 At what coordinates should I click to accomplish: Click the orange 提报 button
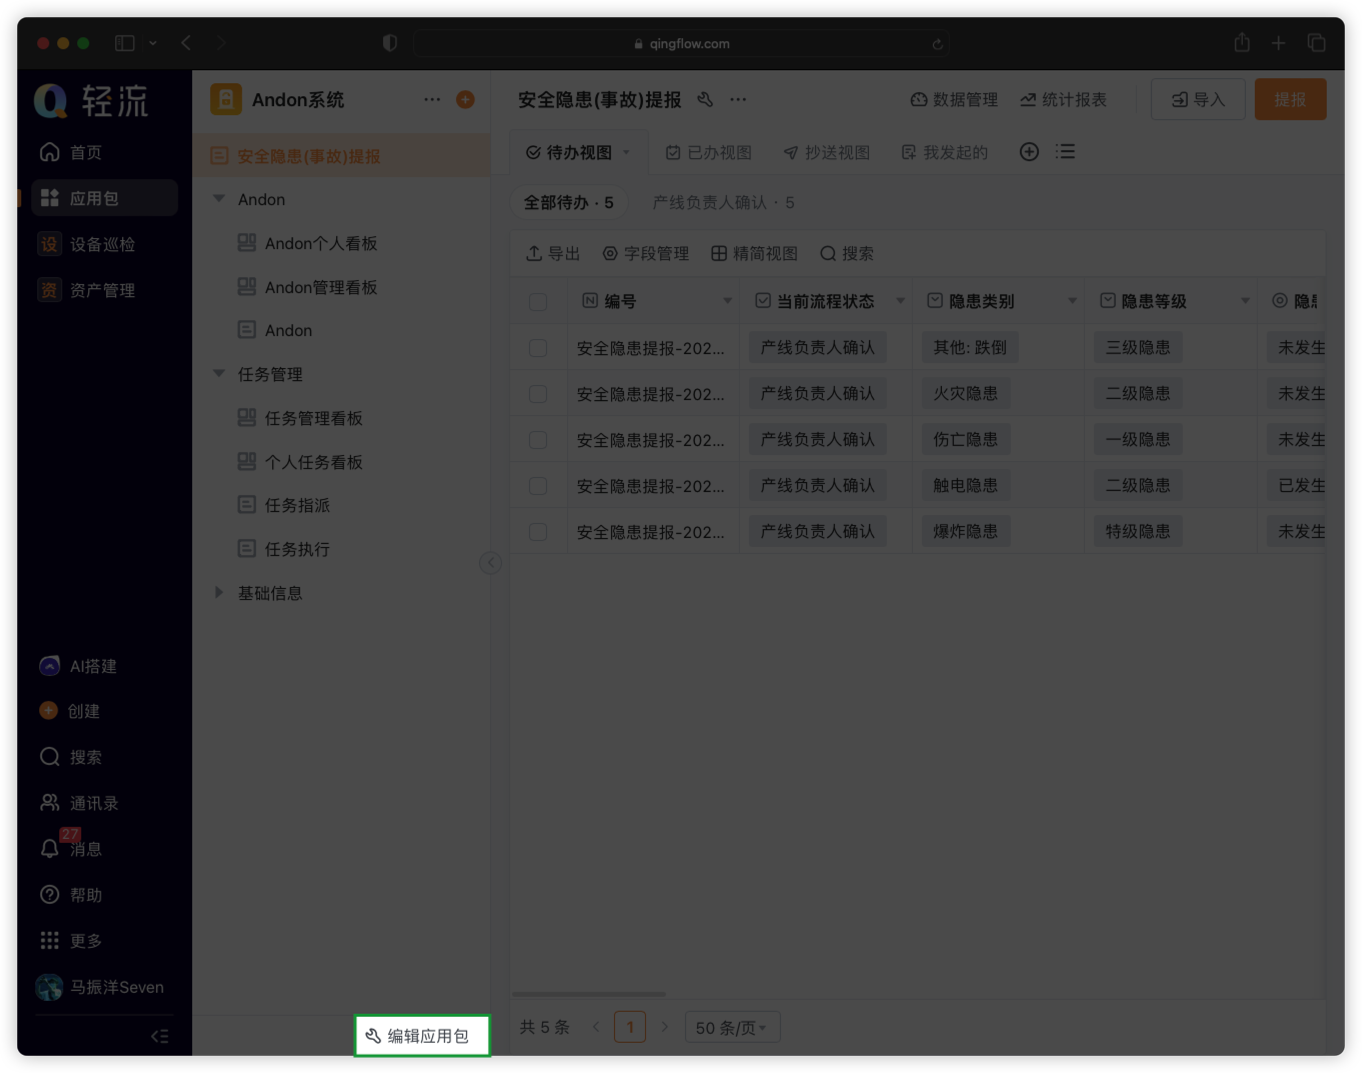coord(1290,100)
